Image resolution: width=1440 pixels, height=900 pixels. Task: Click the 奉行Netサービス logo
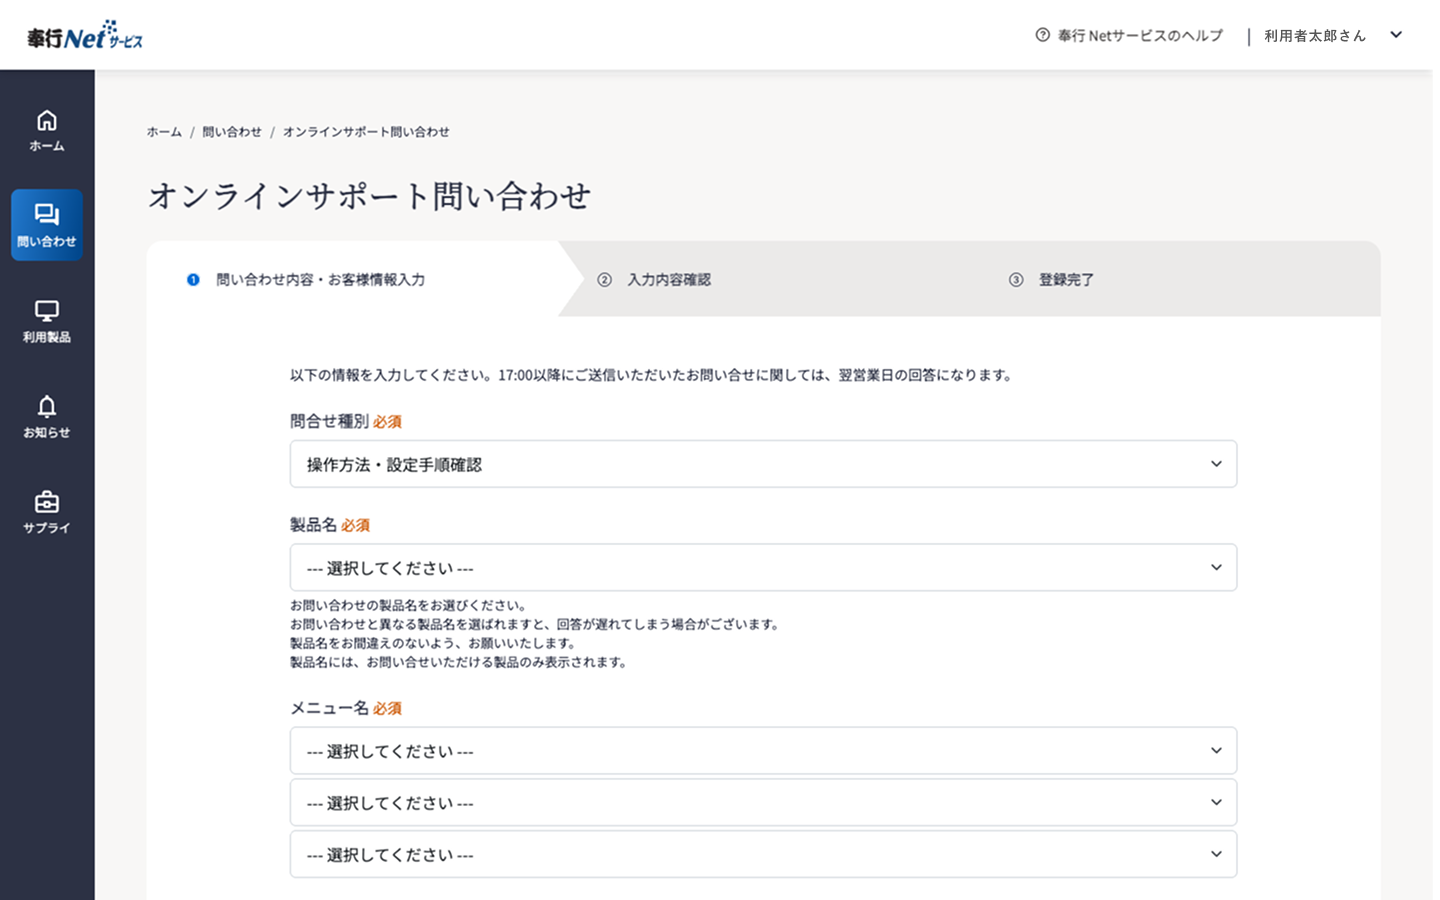[85, 36]
